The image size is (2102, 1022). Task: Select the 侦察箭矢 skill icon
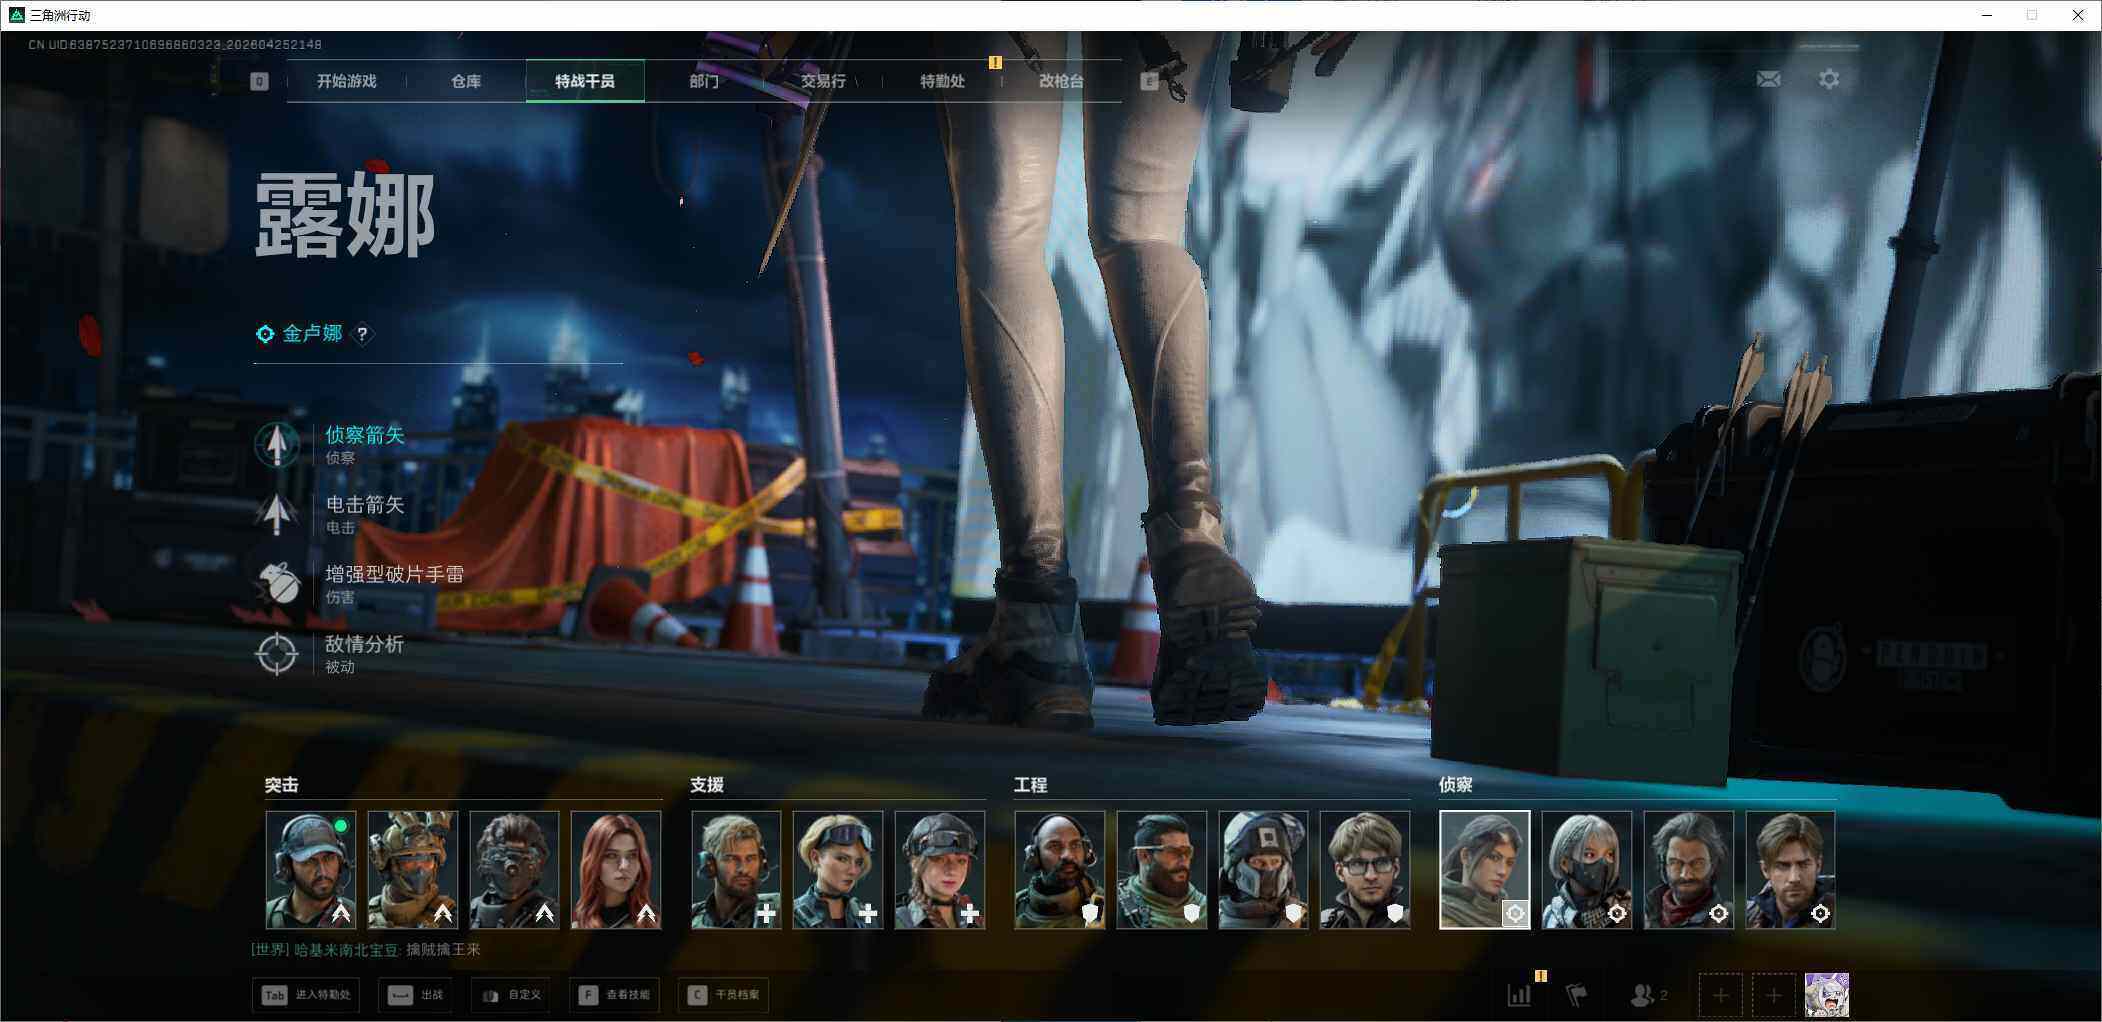coord(277,445)
